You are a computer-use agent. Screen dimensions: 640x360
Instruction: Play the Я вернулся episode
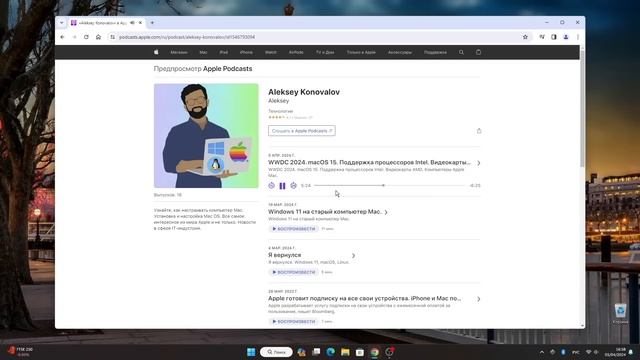click(x=293, y=272)
